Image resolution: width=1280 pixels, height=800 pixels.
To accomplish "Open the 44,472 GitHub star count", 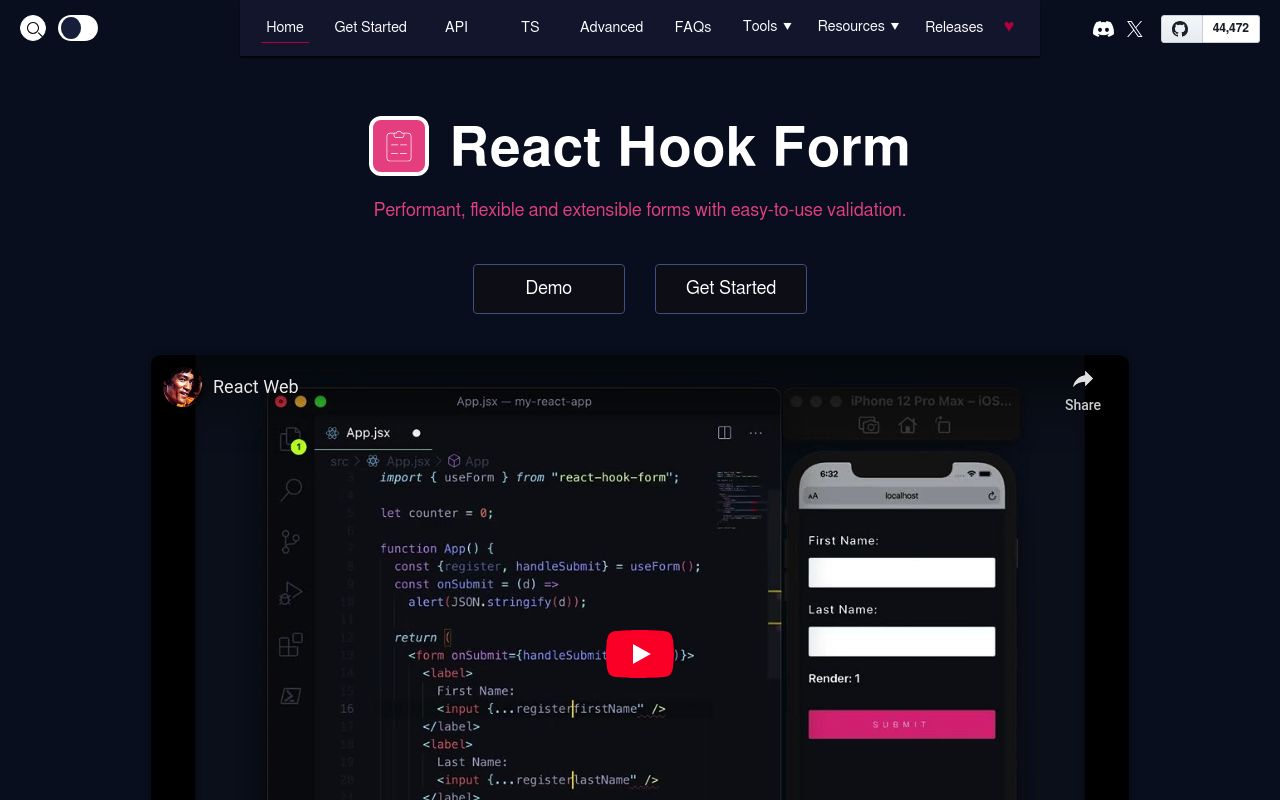I will coord(1230,29).
